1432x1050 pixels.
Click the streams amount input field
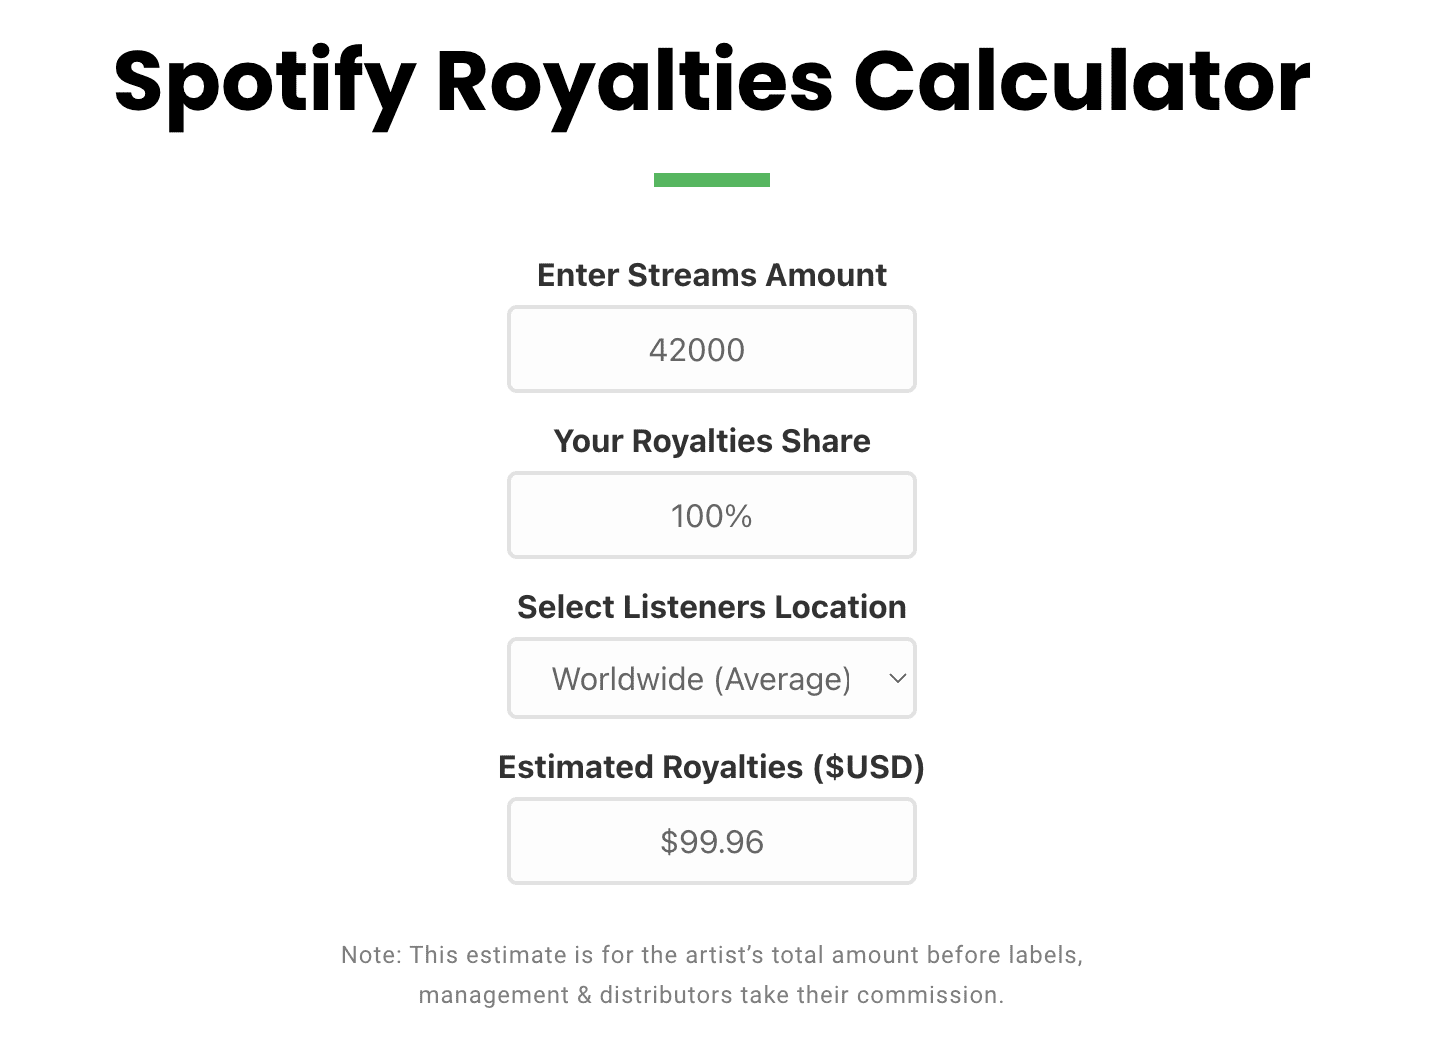(711, 349)
